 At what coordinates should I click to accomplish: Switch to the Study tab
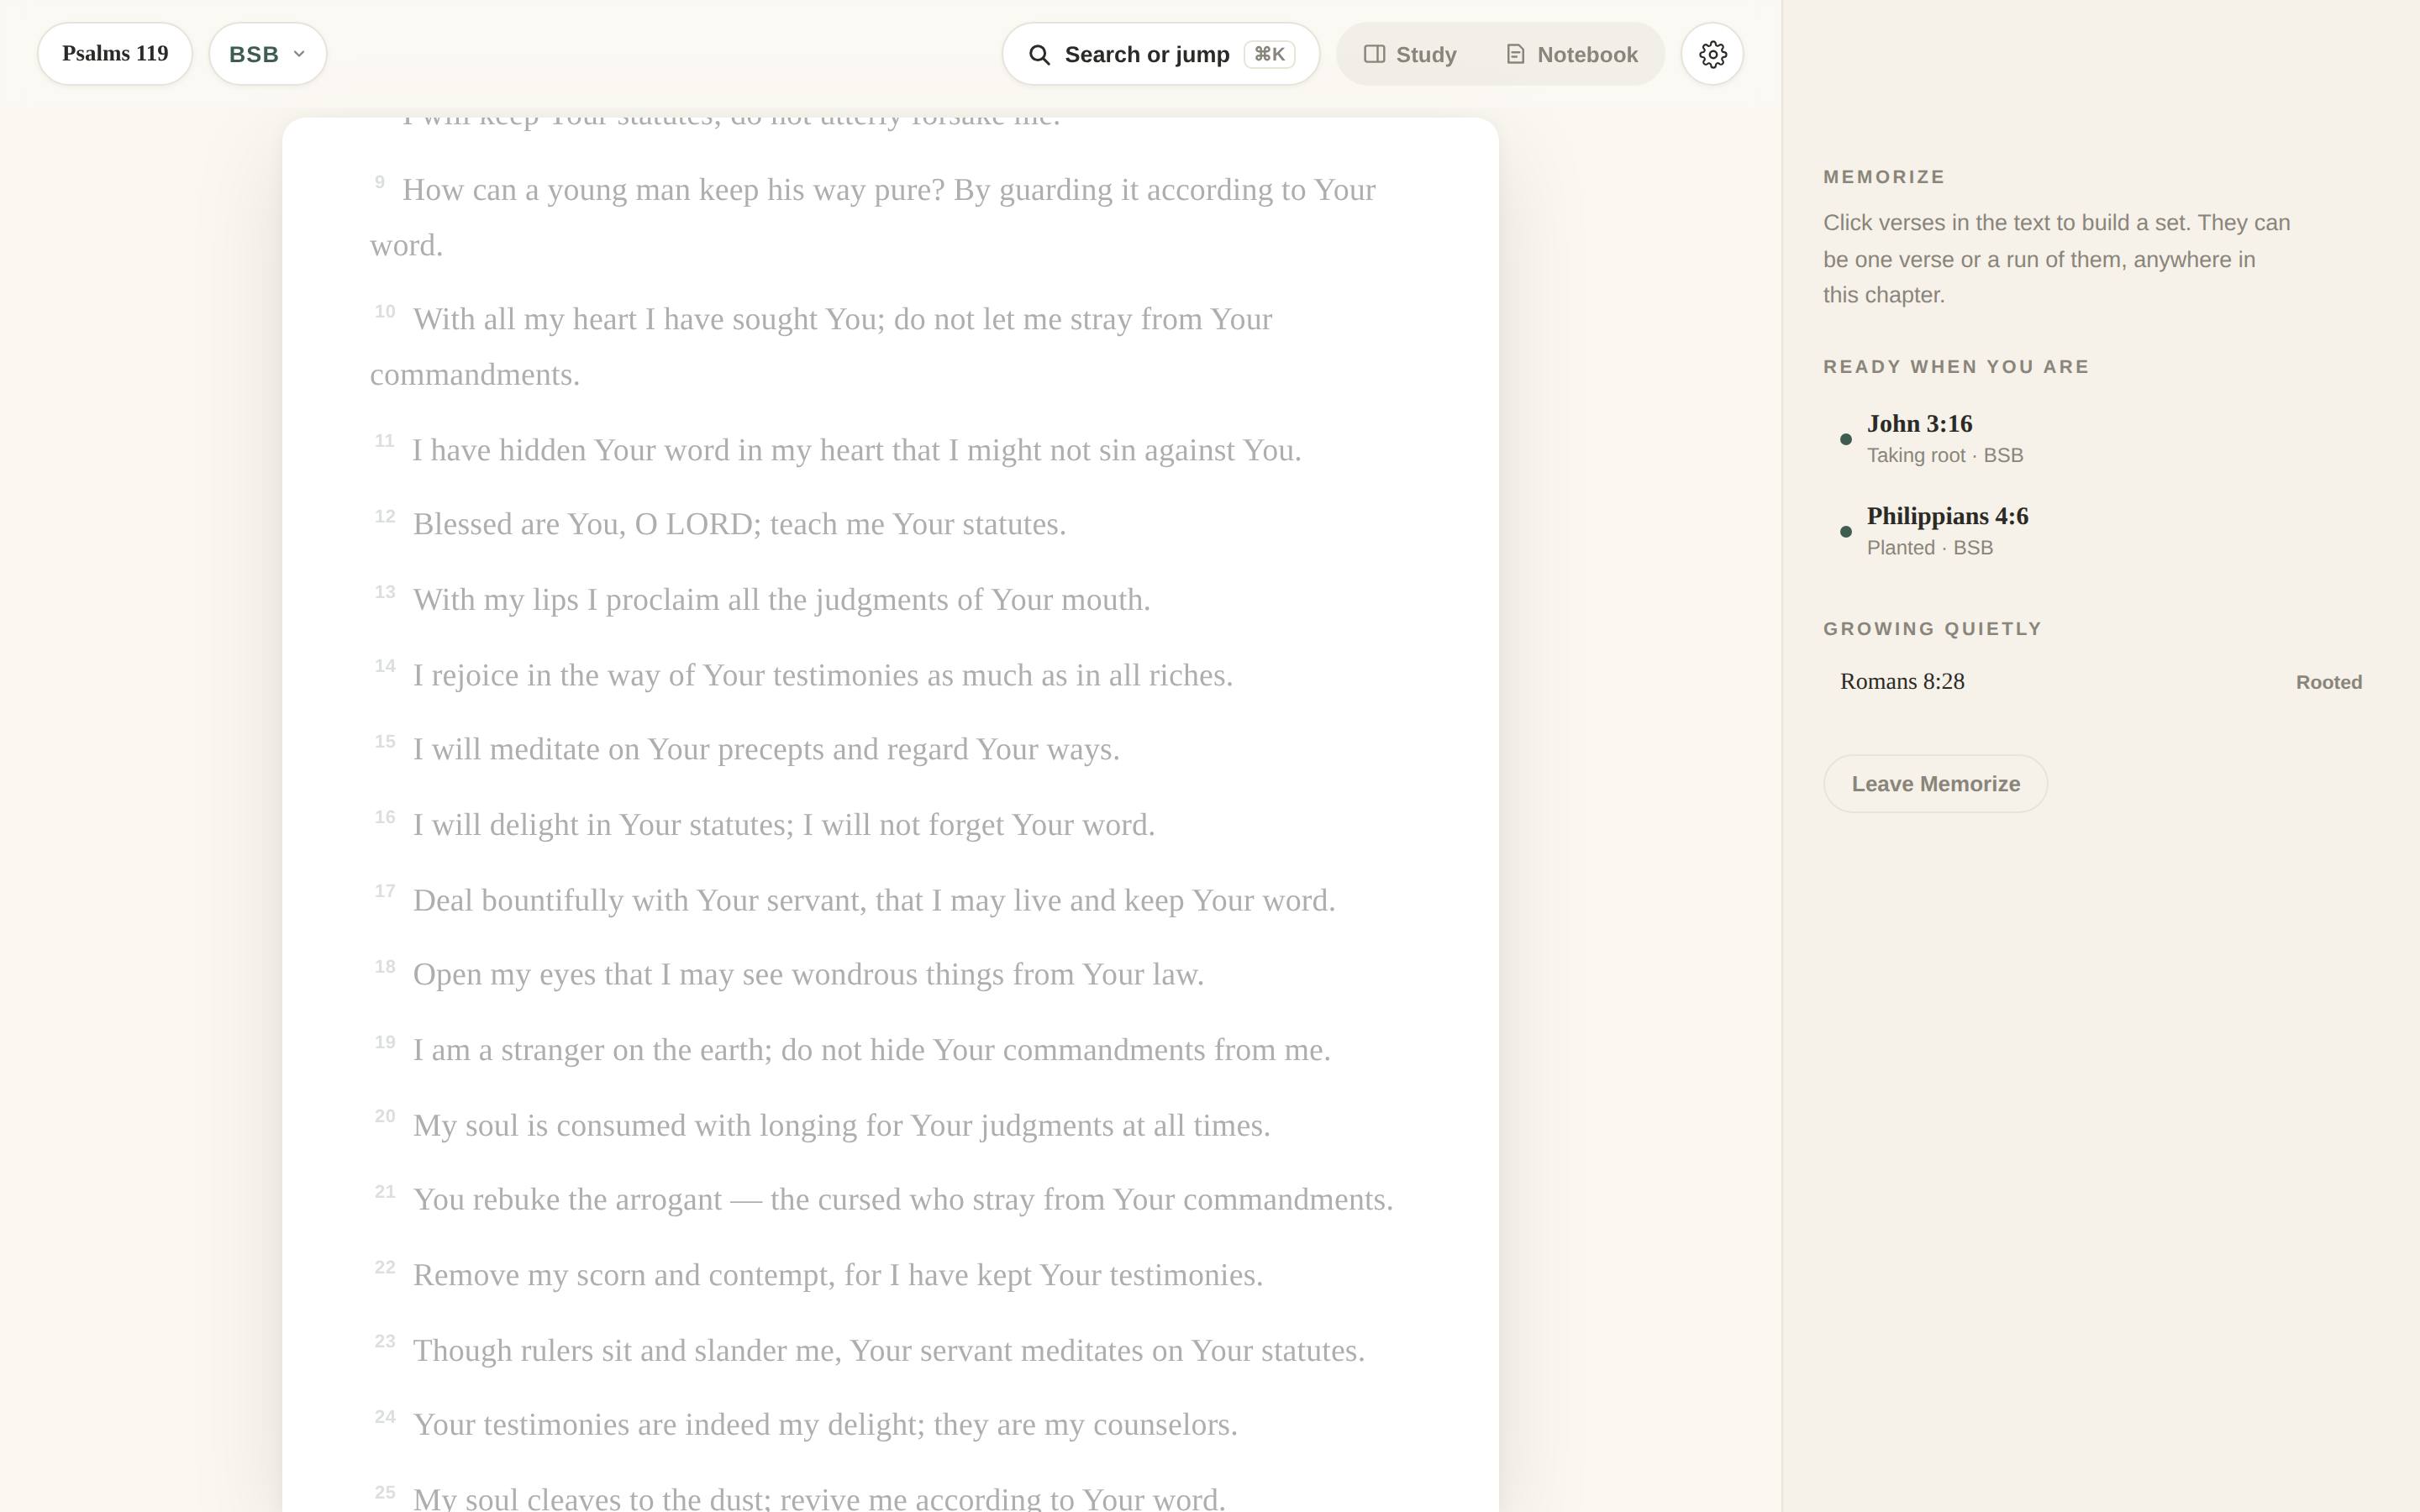tap(1410, 54)
